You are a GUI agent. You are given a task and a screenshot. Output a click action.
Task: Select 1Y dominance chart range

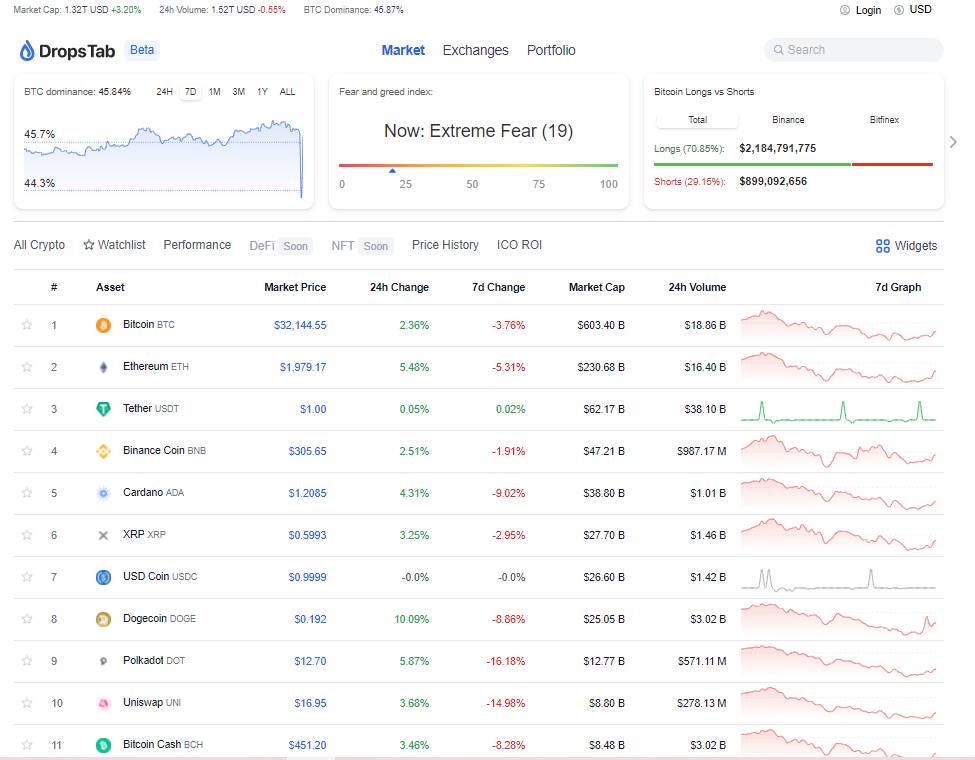[x=262, y=92]
